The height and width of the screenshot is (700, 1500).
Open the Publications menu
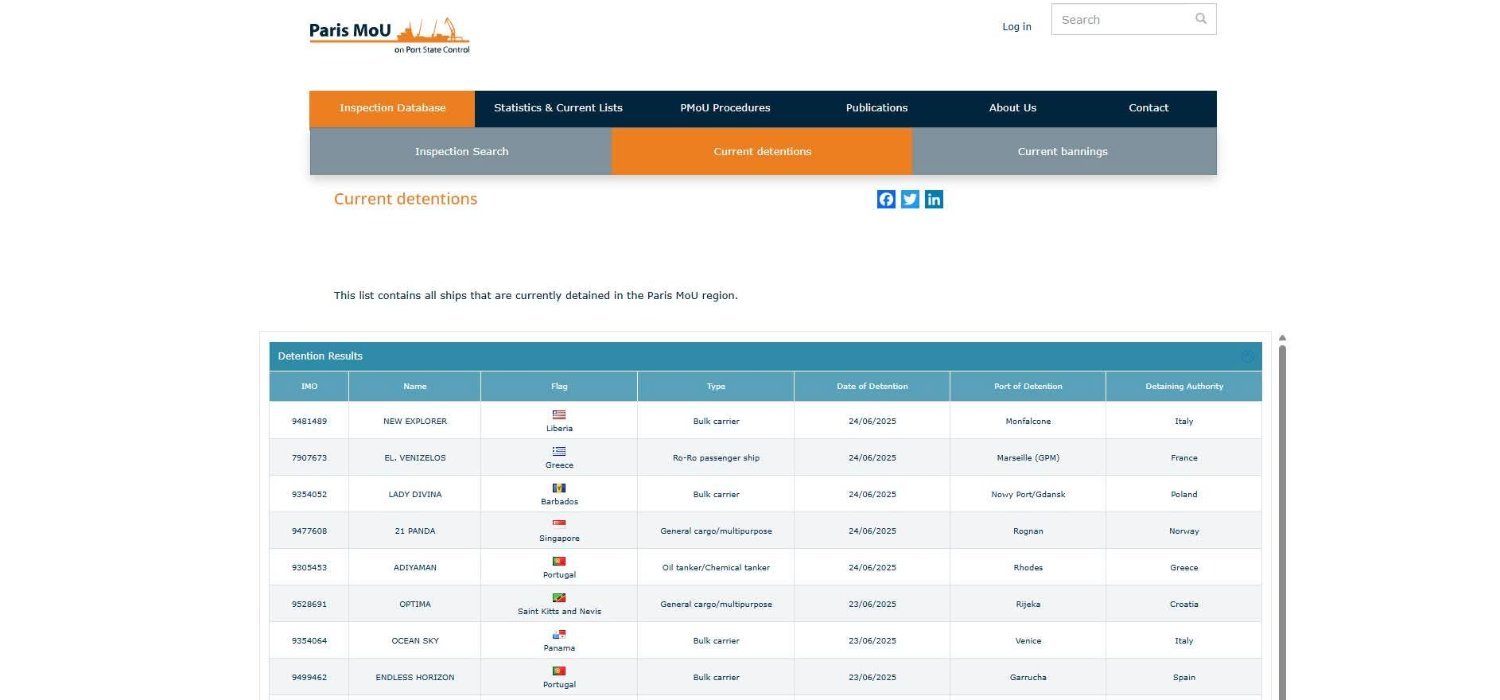coord(877,108)
